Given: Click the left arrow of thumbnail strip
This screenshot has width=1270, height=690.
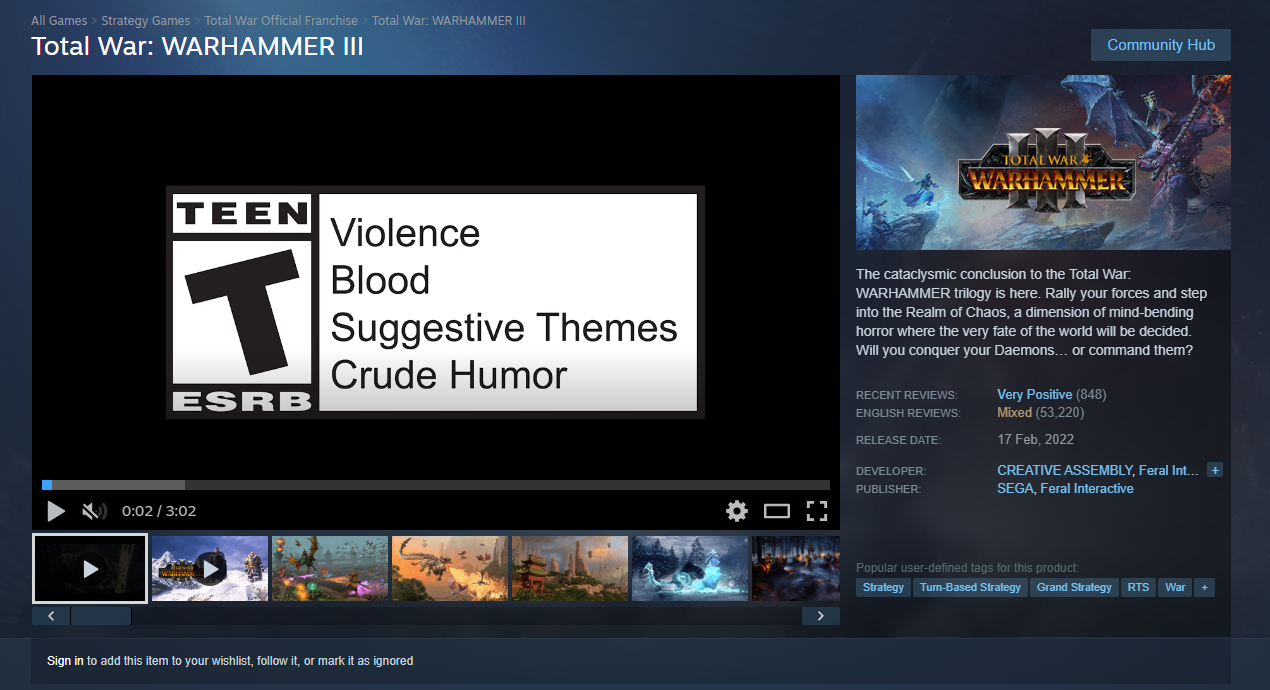Looking at the screenshot, I should pos(51,616).
